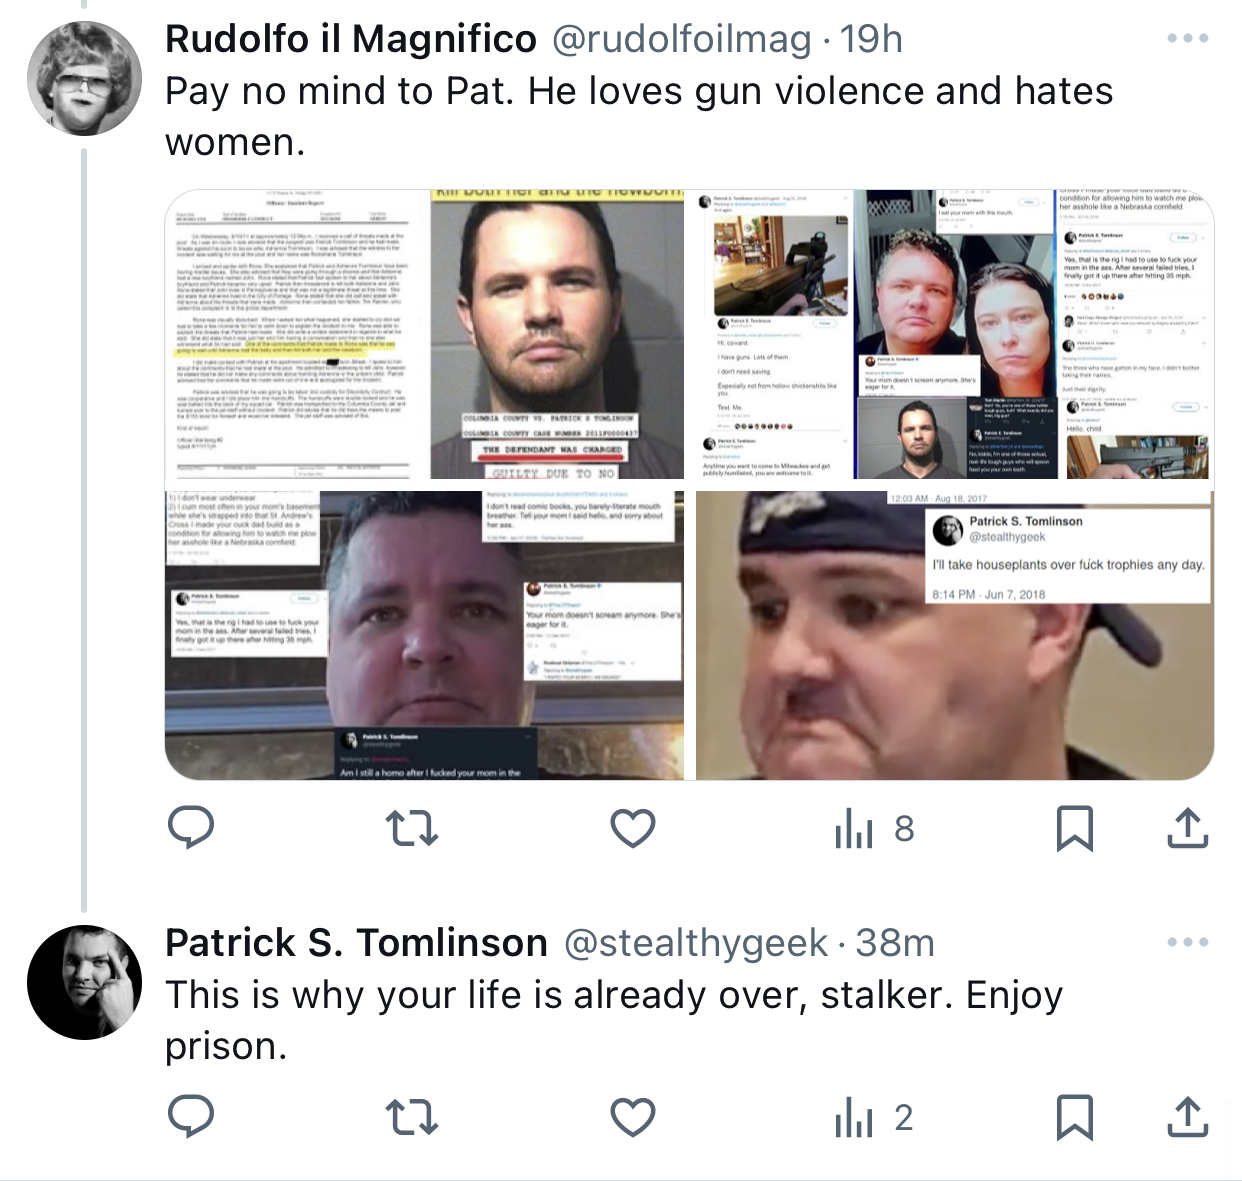This screenshot has height=1181, width=1242.
Task: Open the bottom-right houseplants tweet image
Action: (x=954, y=635)
